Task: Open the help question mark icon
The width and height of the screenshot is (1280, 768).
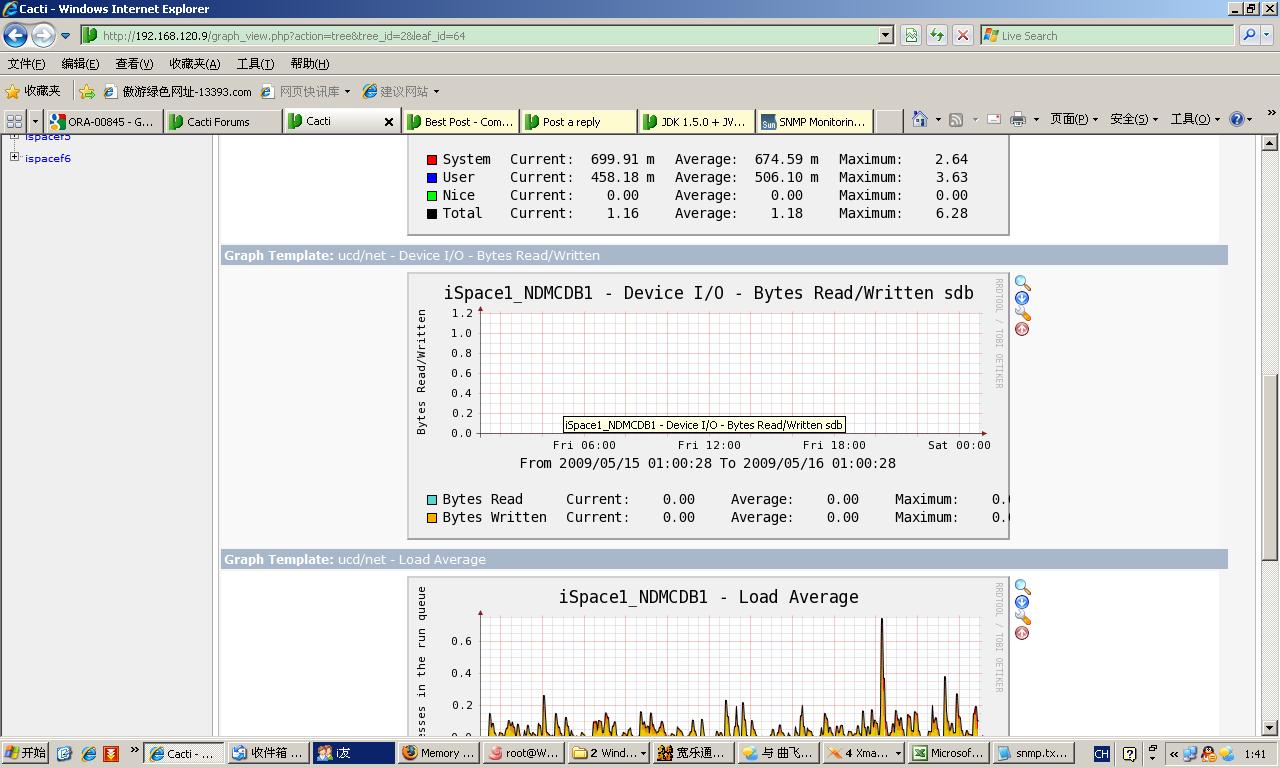Action: point(1237,119)
